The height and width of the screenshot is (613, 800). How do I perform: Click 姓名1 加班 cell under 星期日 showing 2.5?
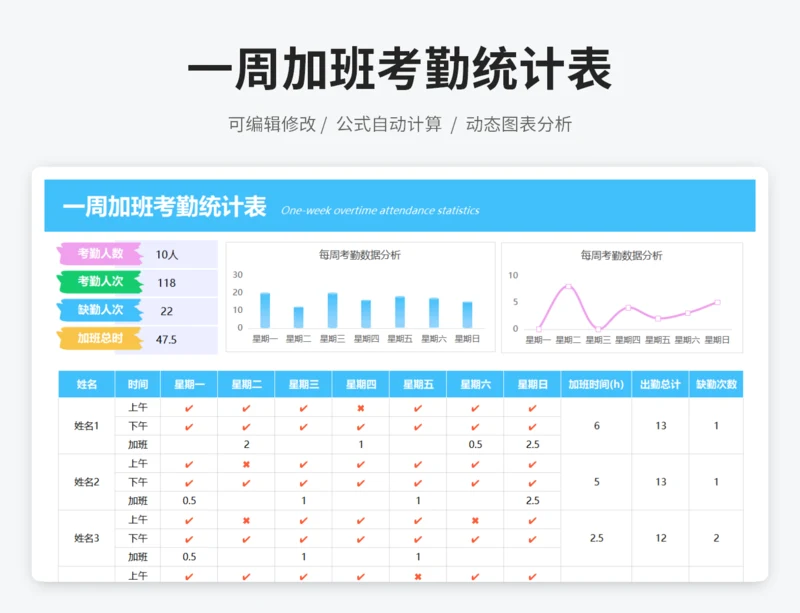[532, 445]
